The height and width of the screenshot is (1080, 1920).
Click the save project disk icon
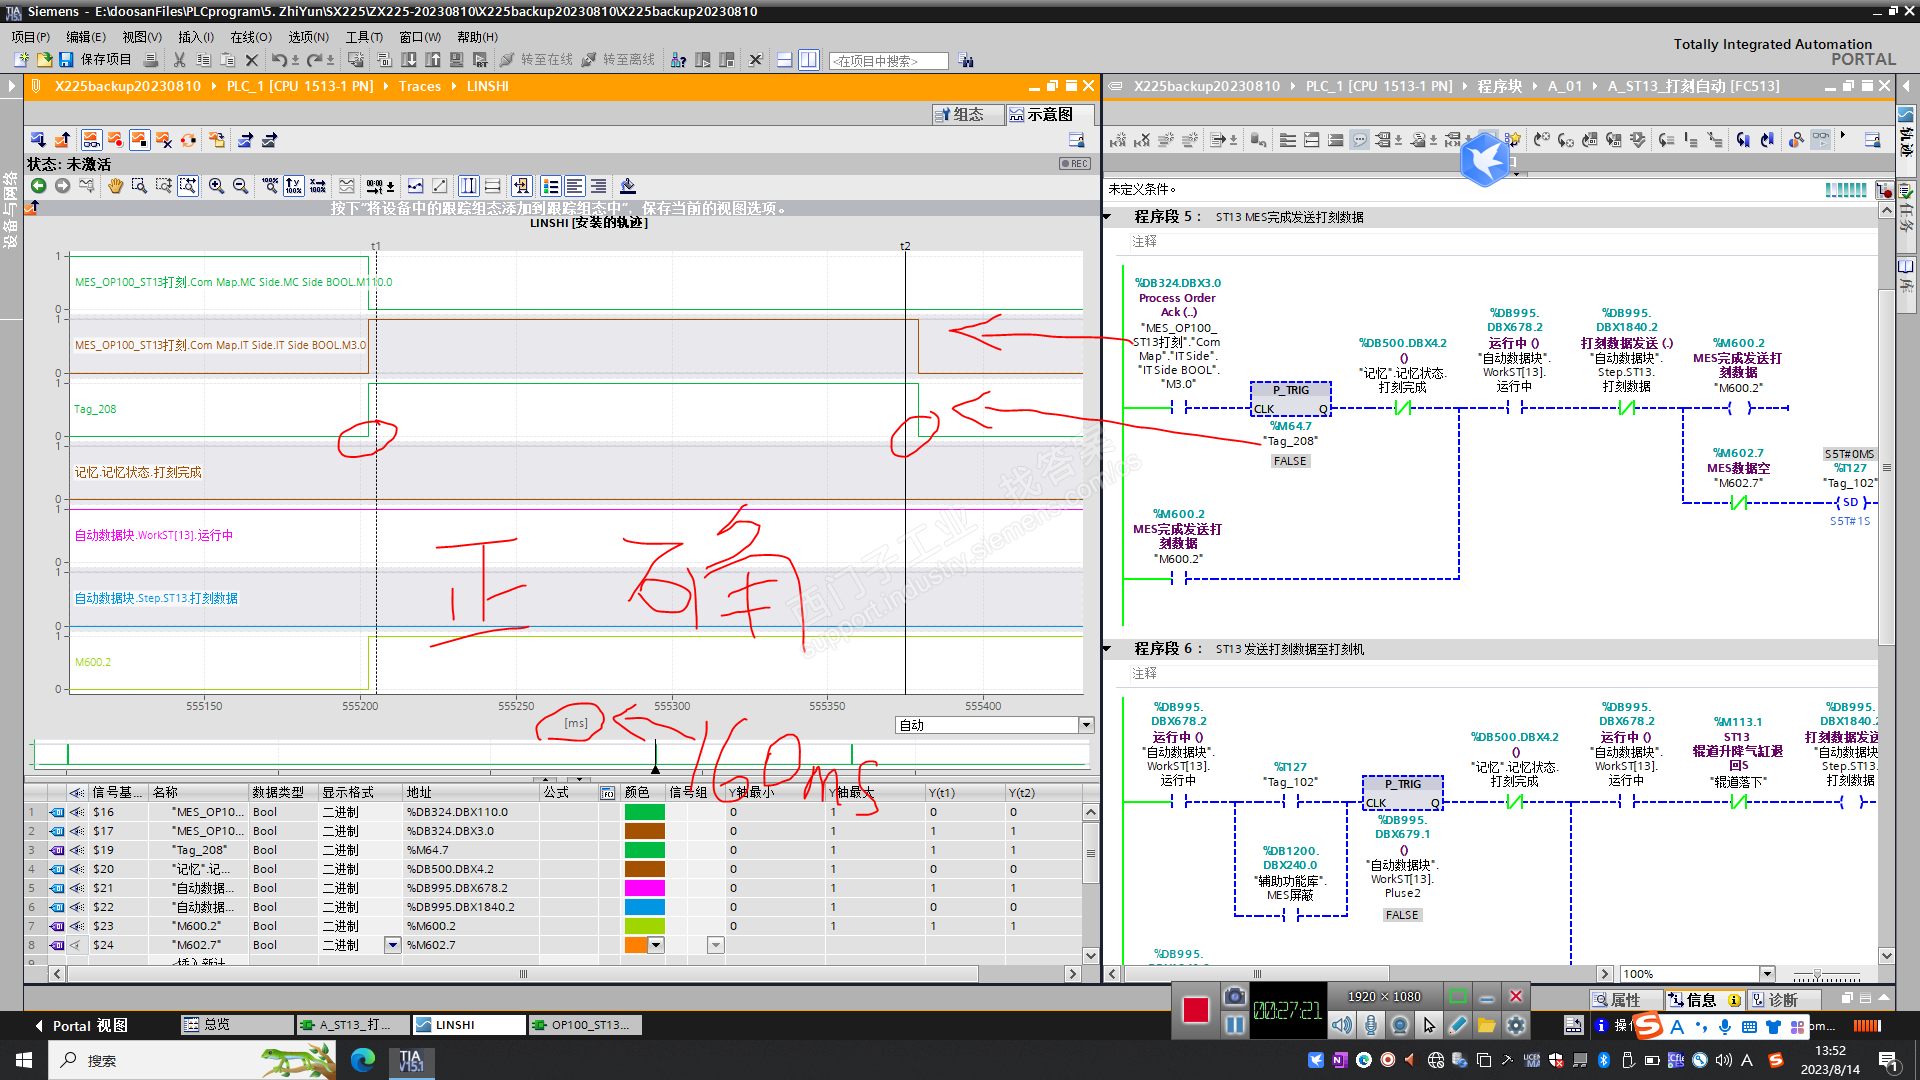pyautogui.click(x=66, y=60)
